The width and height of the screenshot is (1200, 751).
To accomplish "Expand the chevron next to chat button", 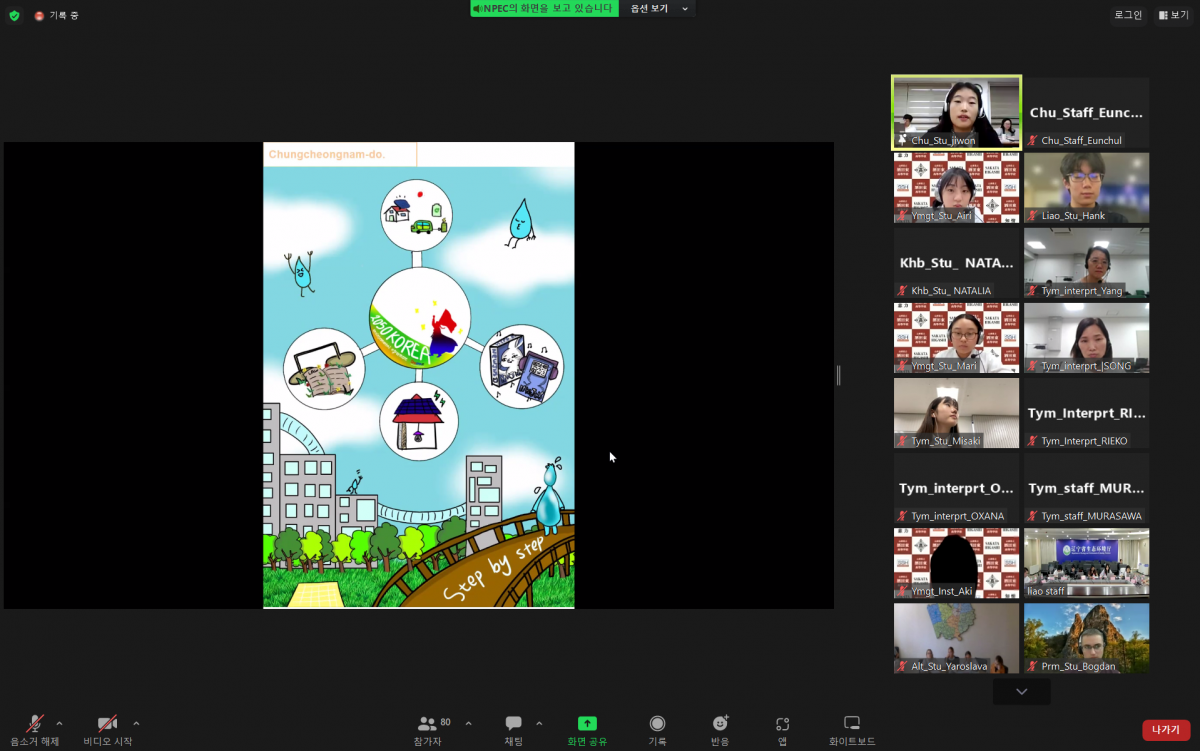I will pos(539,723).
